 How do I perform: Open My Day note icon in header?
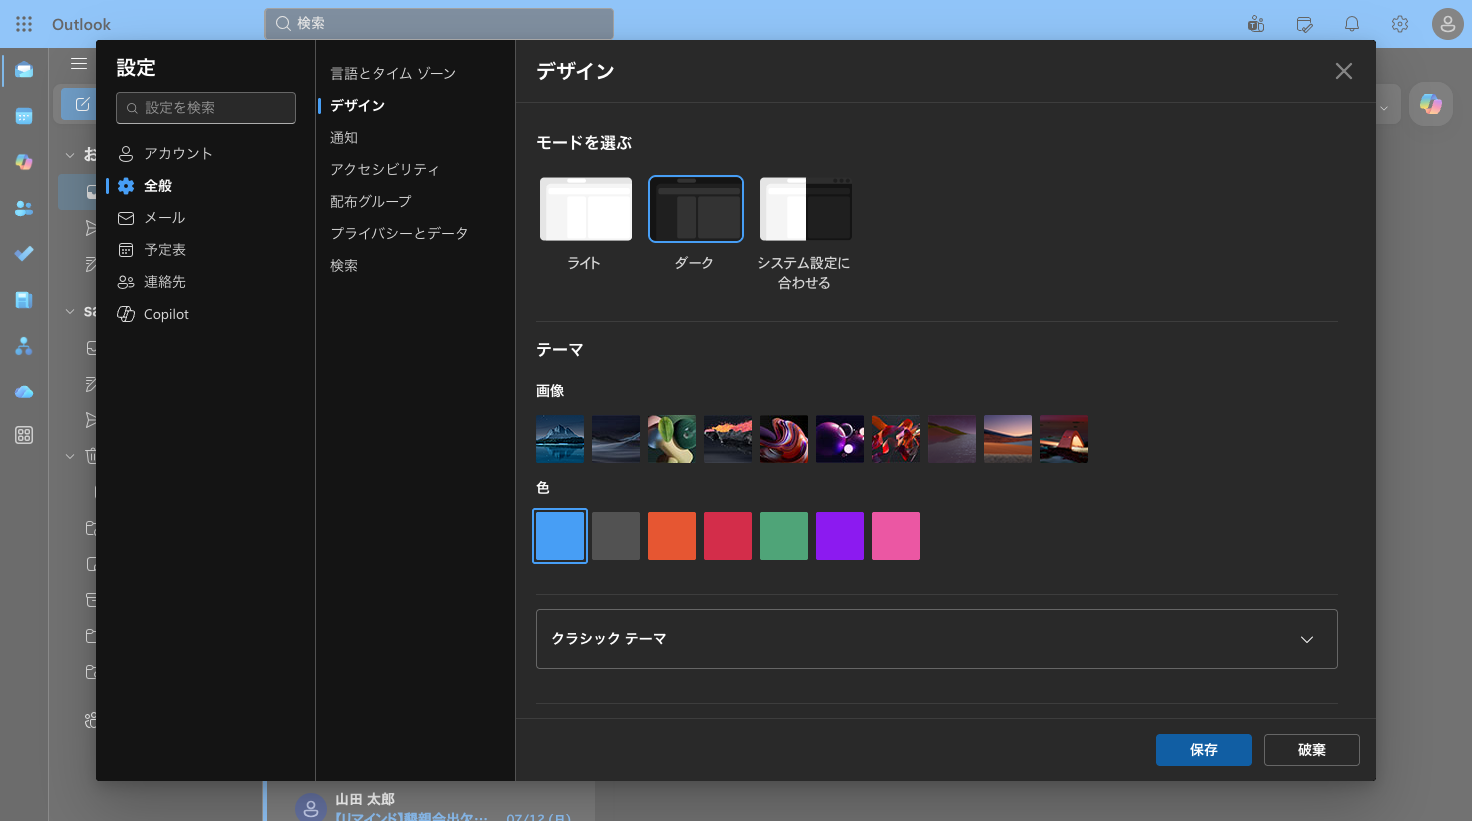pyautogui.click(x=1304, y=24)
